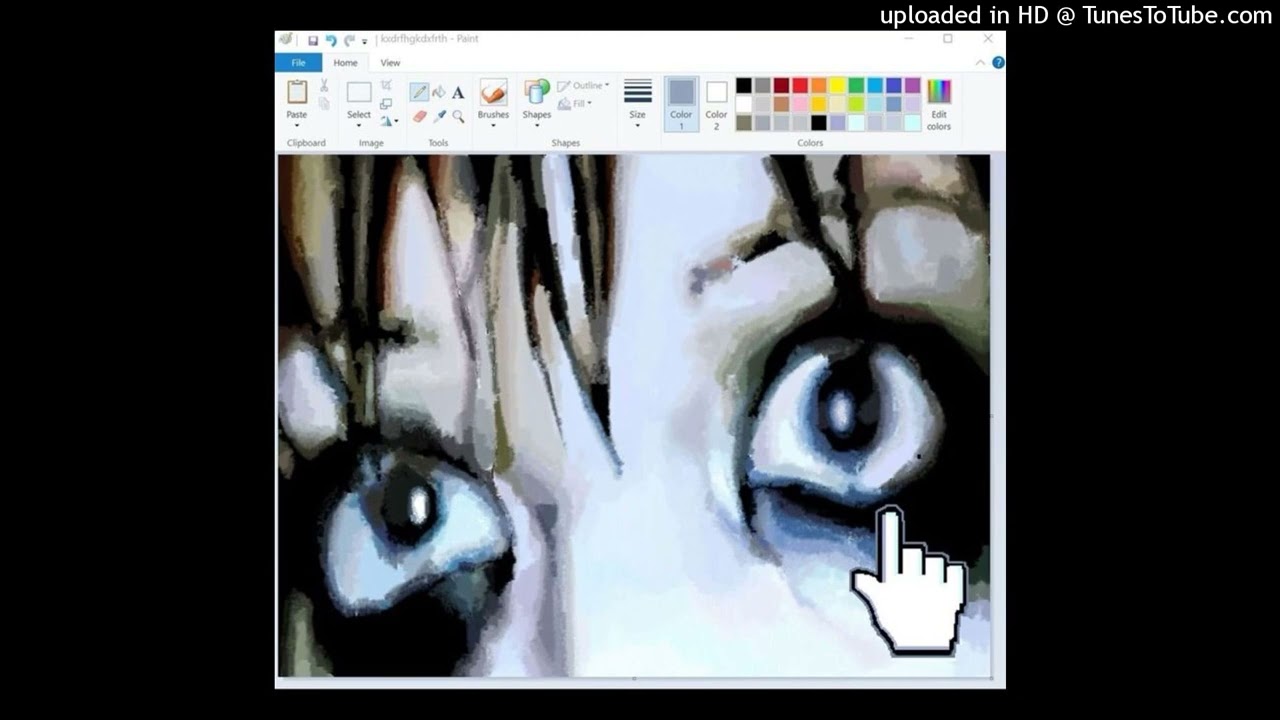This screenshot has height=720, width=1280.
Task: Select the Color picker eyedropper tool
Action: click(x=439, y=116)
